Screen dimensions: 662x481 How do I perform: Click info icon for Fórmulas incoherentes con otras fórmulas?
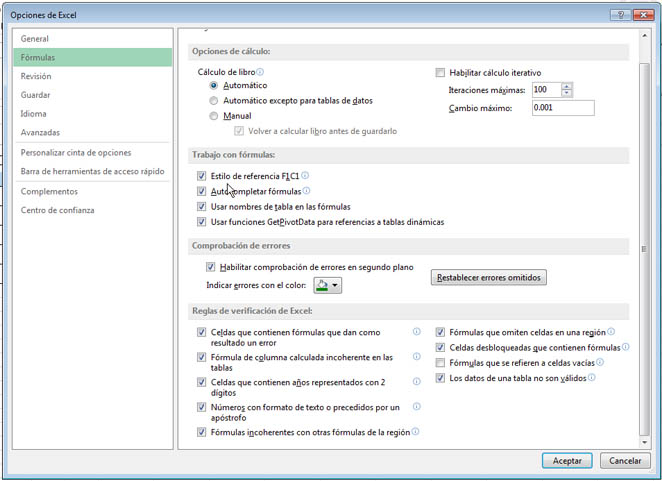[416, 432]
